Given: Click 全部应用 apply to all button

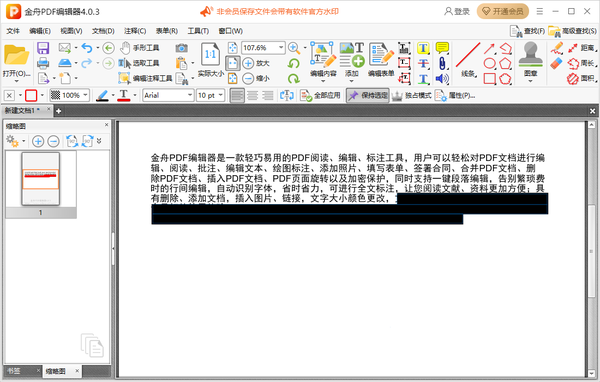Looking at the screenshot, I should [x=320, y=95].
